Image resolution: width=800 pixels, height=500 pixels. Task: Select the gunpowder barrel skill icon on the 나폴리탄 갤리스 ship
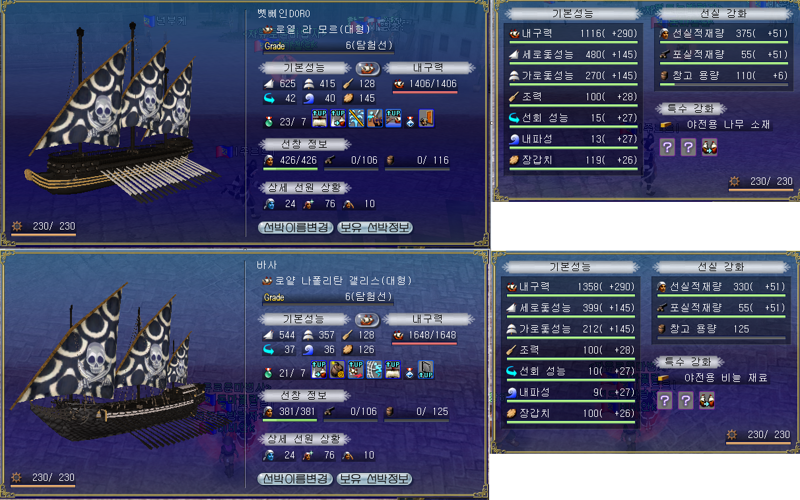pos(337,369)
